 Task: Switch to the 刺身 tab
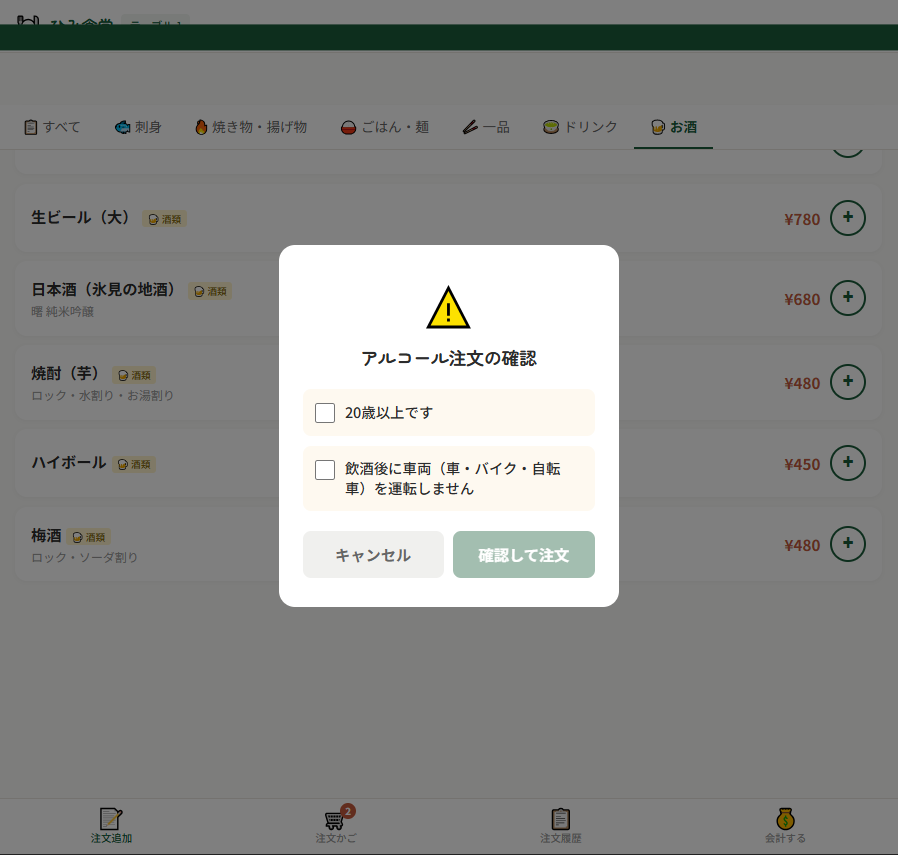click(138, 128)
